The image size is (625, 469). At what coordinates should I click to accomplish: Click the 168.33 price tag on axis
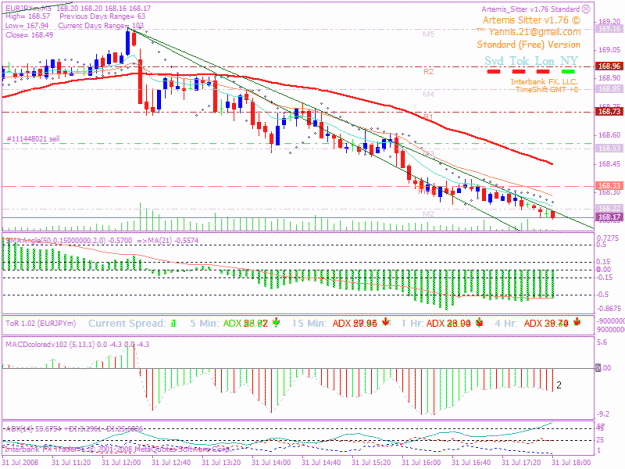(609, 186)
